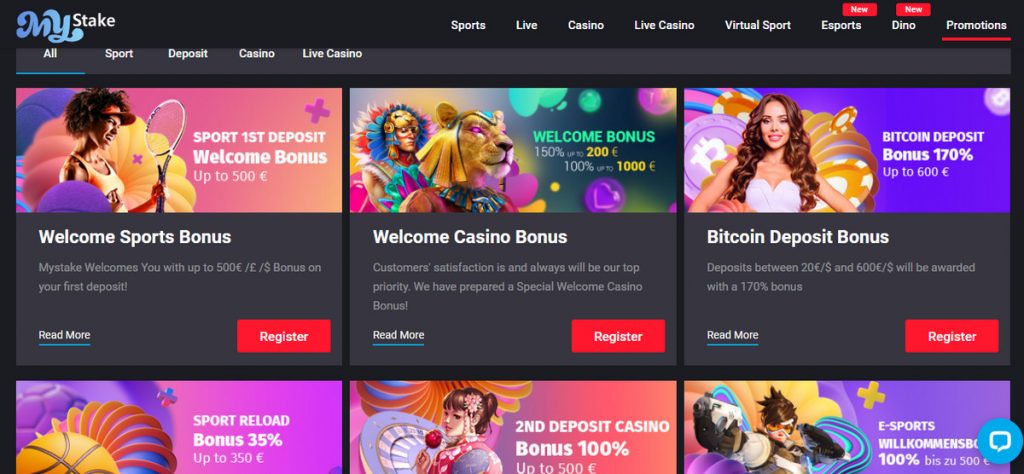Read More about Welcome Casino Bonus

tap(398, 336)
